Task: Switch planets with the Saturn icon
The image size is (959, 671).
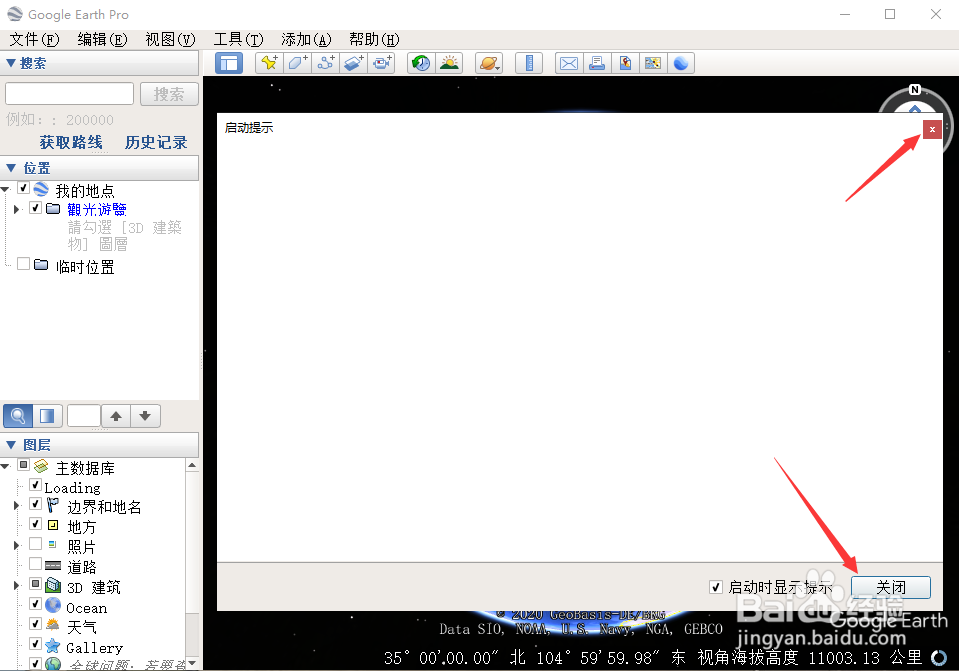Action: [x=489, y=63]
